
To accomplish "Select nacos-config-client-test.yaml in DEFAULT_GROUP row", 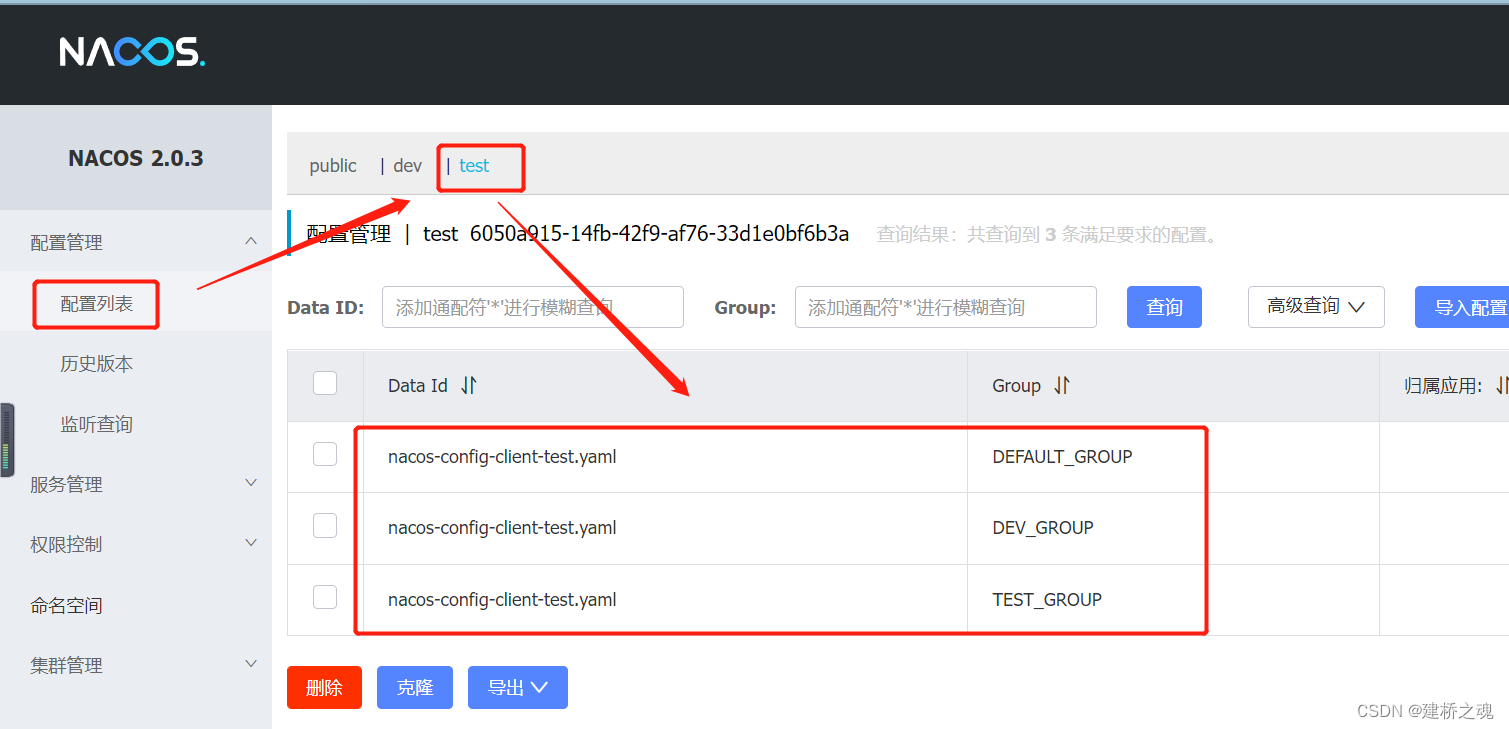I will coord(502,457).
